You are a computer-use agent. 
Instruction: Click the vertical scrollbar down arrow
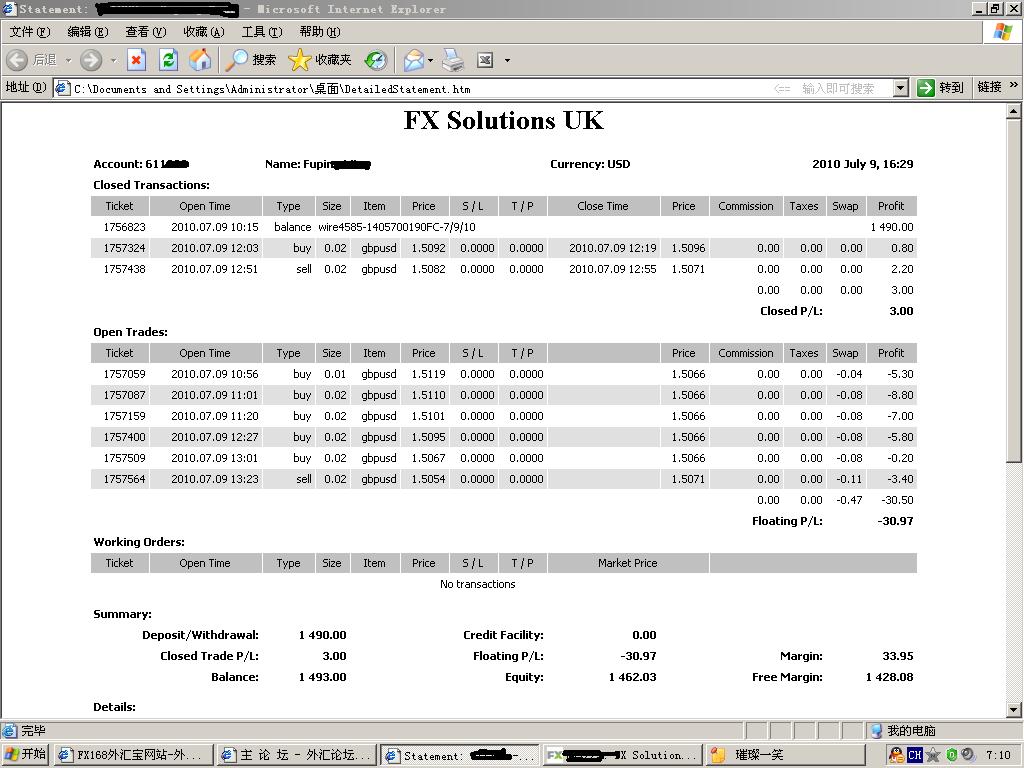(x=1014, y=710)
